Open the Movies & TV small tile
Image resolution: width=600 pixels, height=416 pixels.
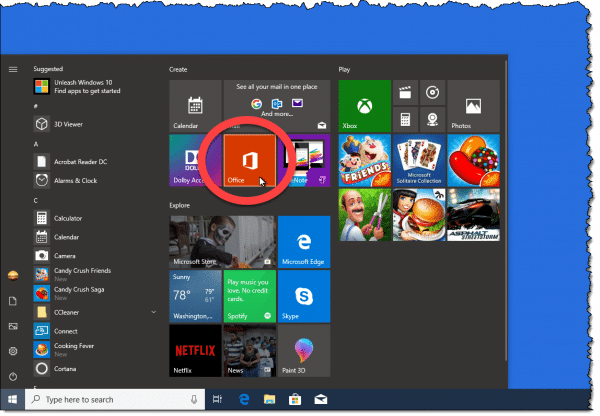[x=405, y=93]
